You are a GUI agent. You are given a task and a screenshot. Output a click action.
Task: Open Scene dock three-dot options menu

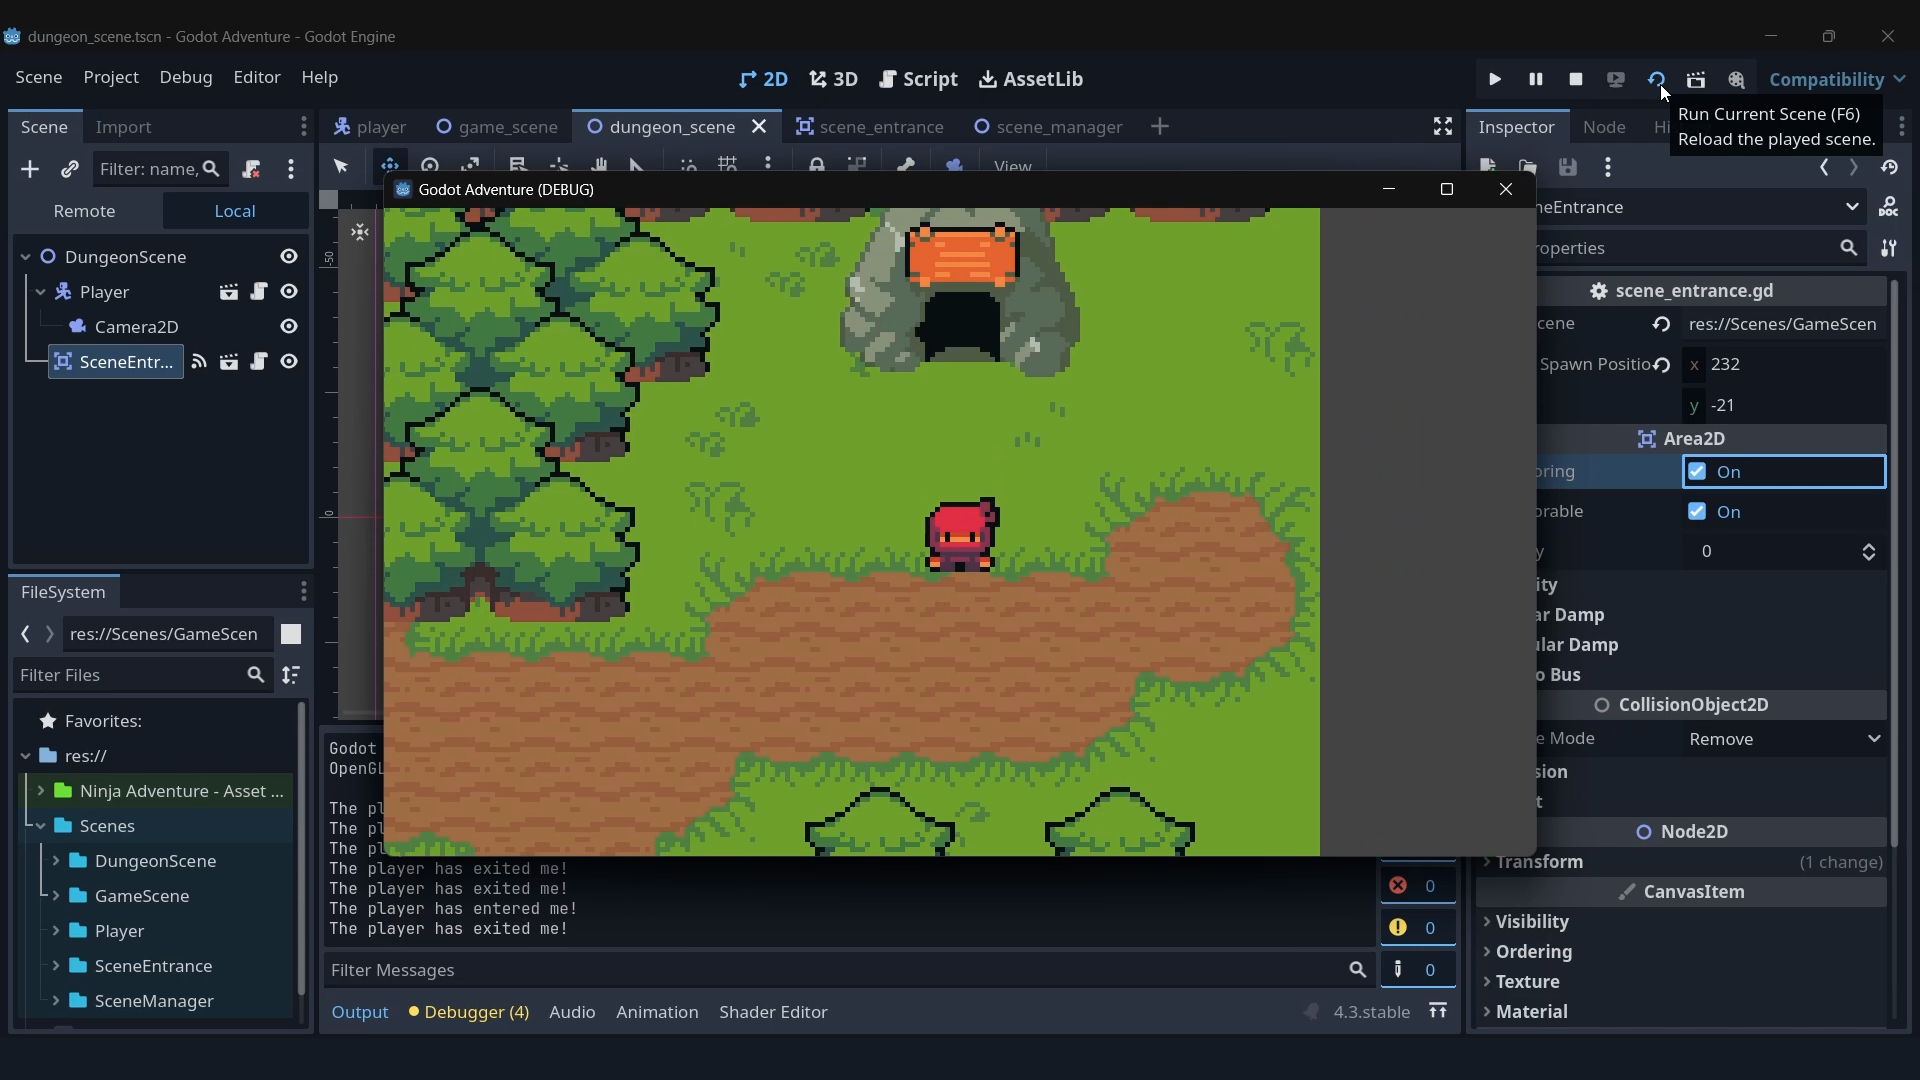click(x=291, y=169)
